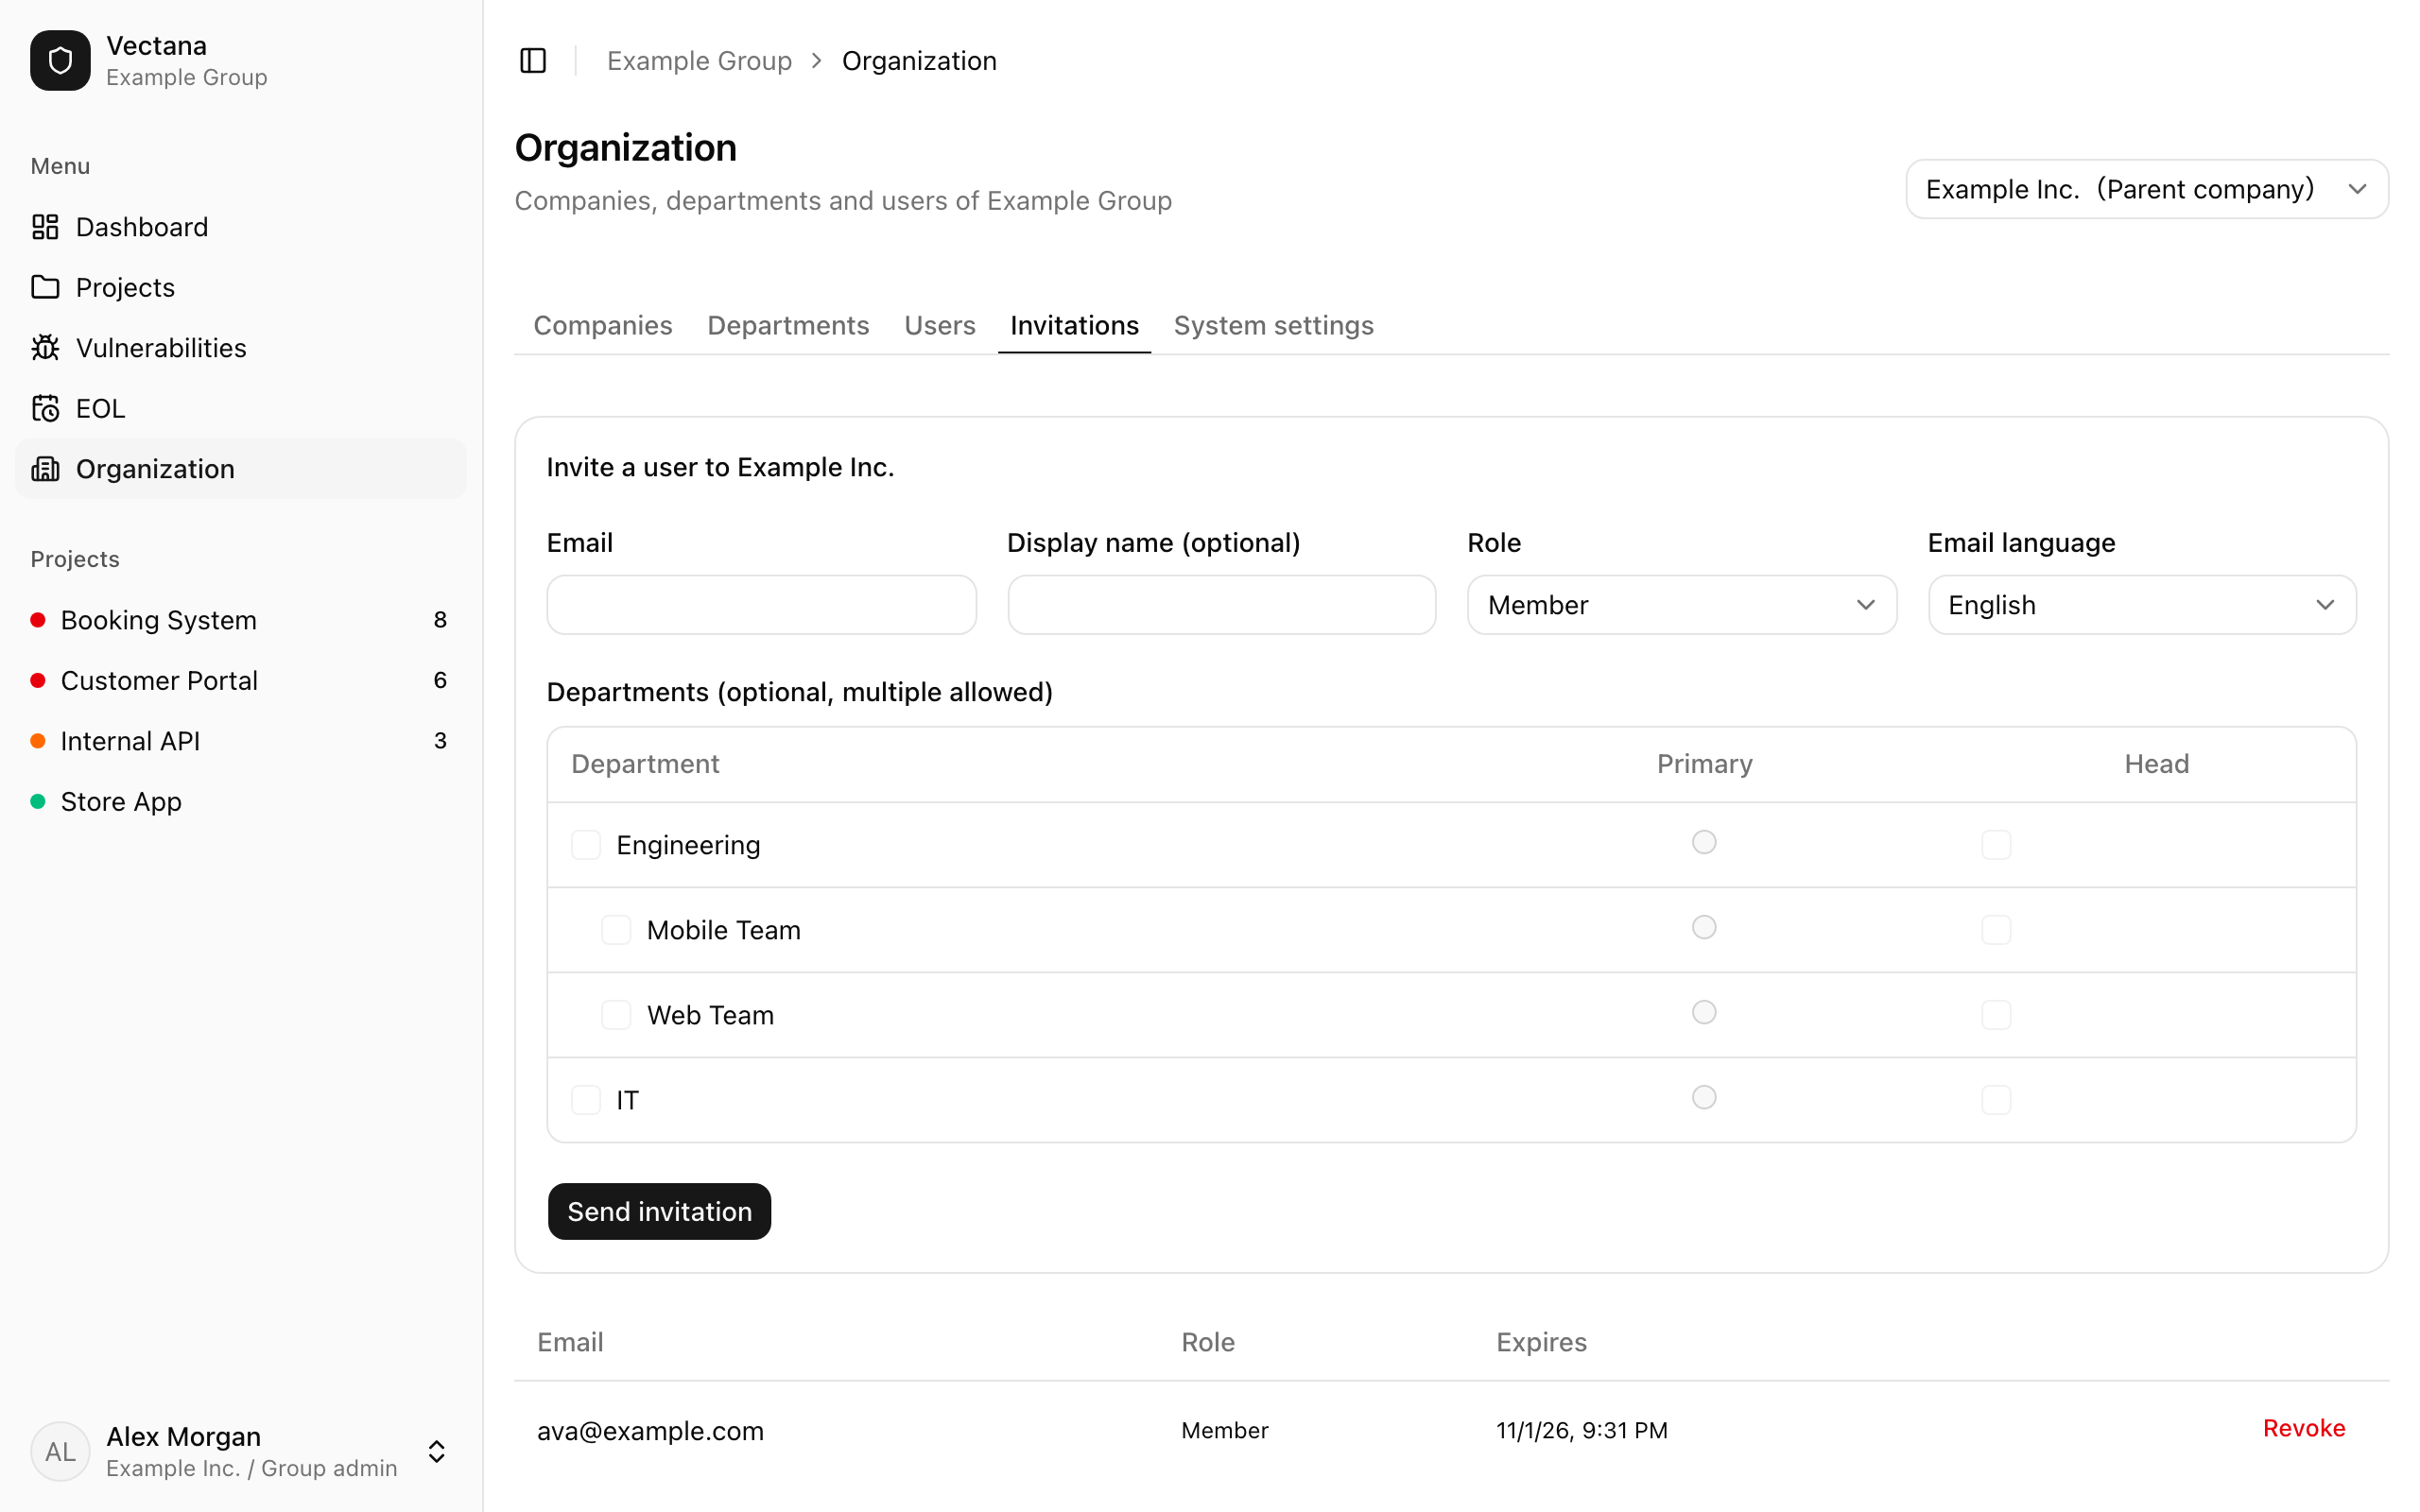Click the green dot beside Store App
The image size is (2420, 1512).
(38, 801)
